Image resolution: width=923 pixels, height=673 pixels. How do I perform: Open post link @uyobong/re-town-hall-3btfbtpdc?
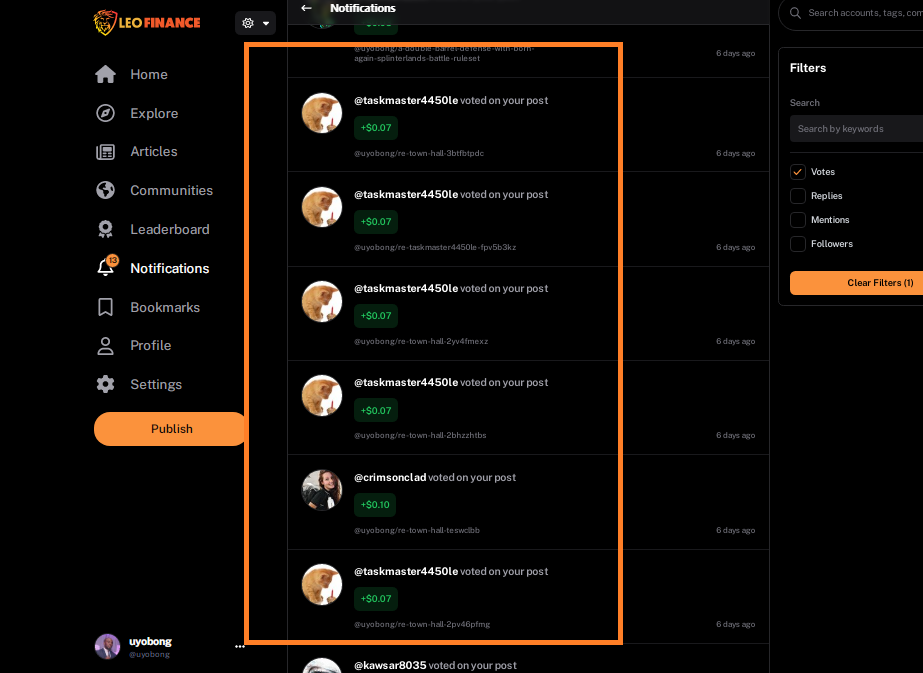419,154
